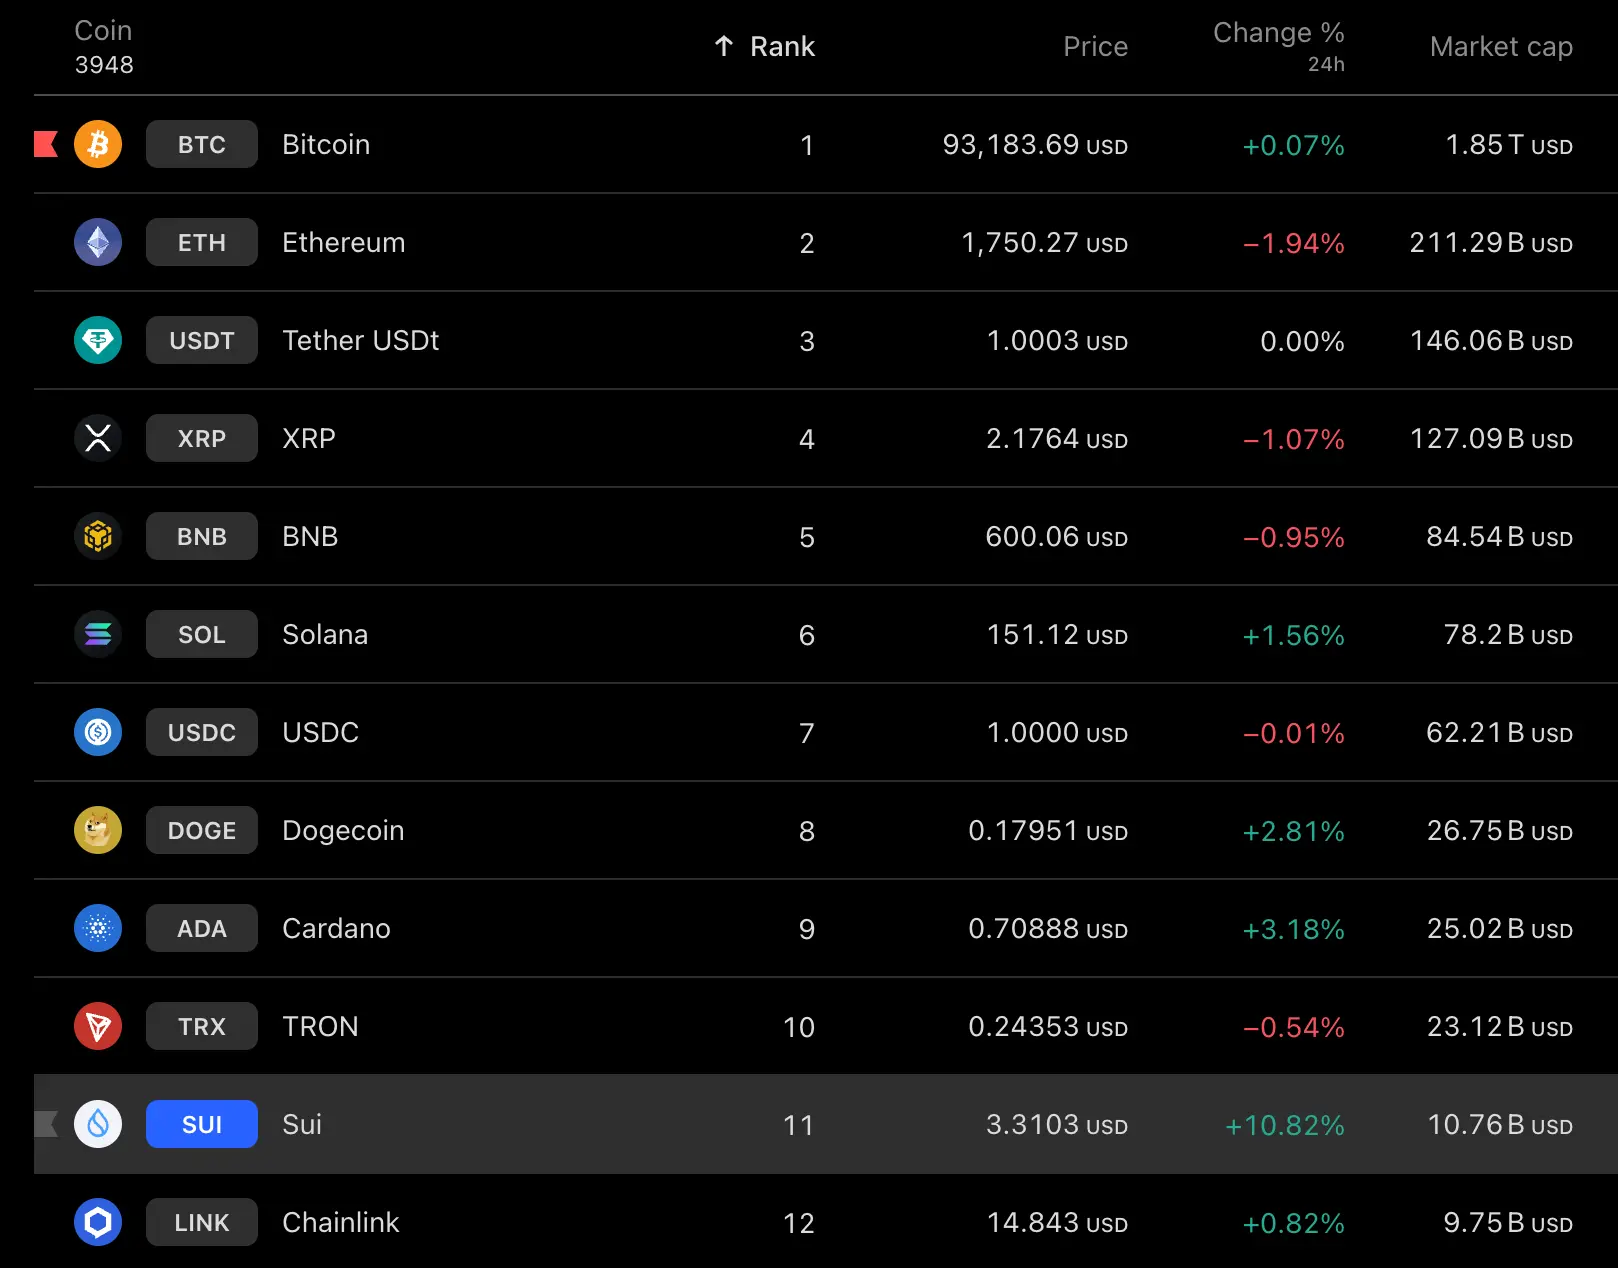Click BNB price 600.06 USD
Image resolution: width=1618 pixels, height=1268 pixels.
pos(1056,537)
